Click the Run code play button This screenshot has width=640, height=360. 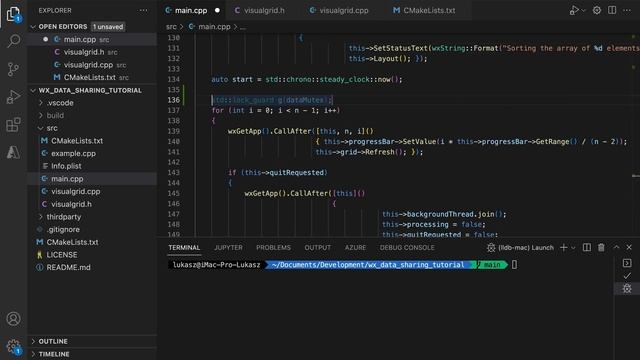pos(574,10)
